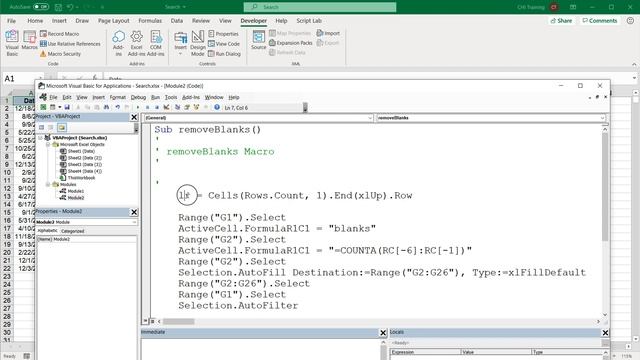The height and width of the screenshot is (360, 640).
Task: Click the Break pause icon in VBA toolbar
Action: coord(147,107)
